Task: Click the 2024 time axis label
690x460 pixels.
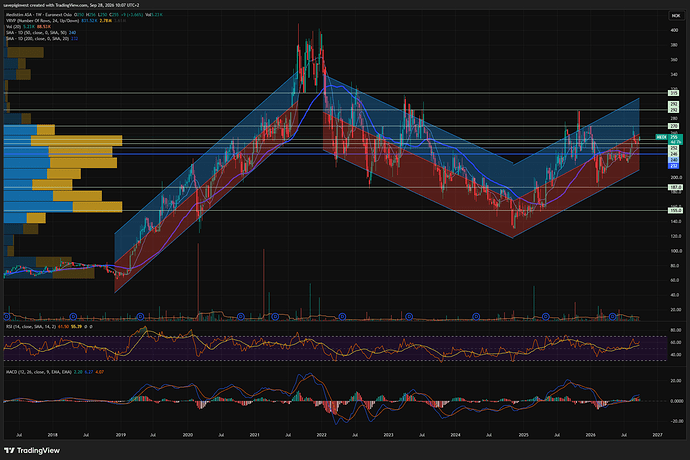Action: pos(455,435)
